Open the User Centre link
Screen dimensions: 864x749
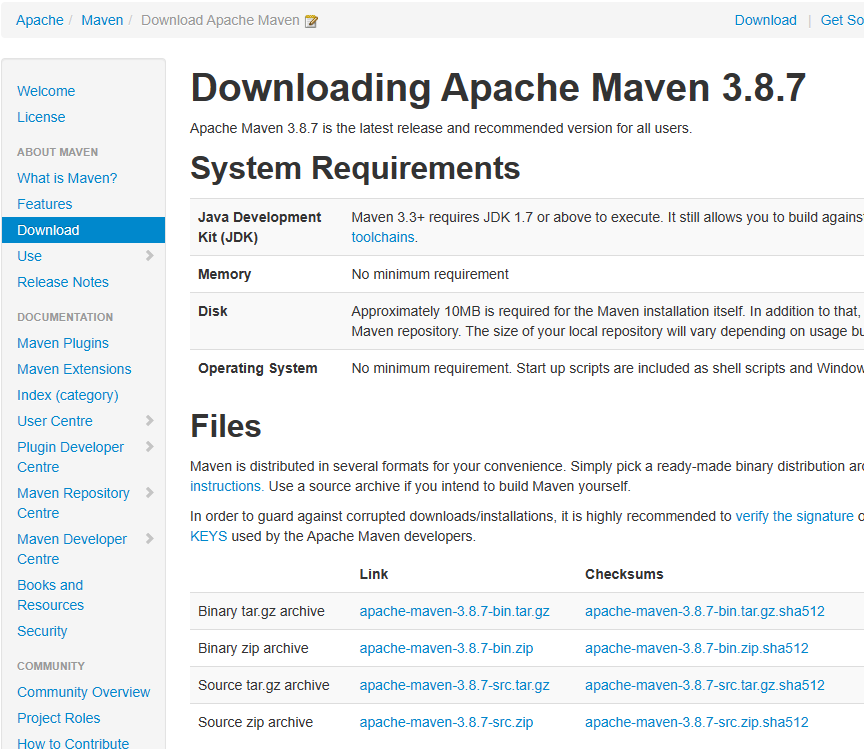[55, 421]
